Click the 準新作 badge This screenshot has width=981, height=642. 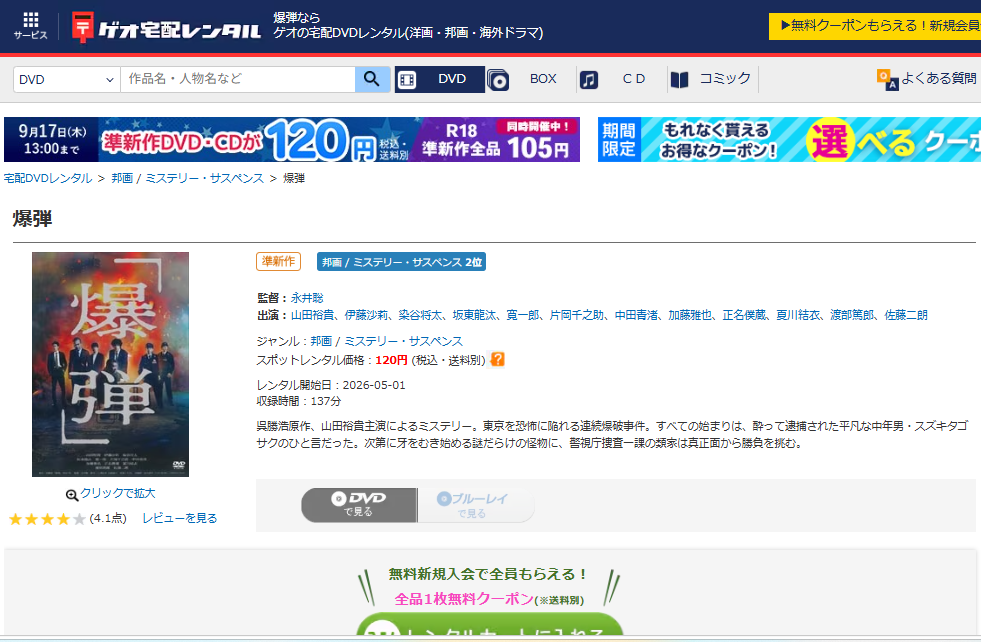click(x=278, y=262)
